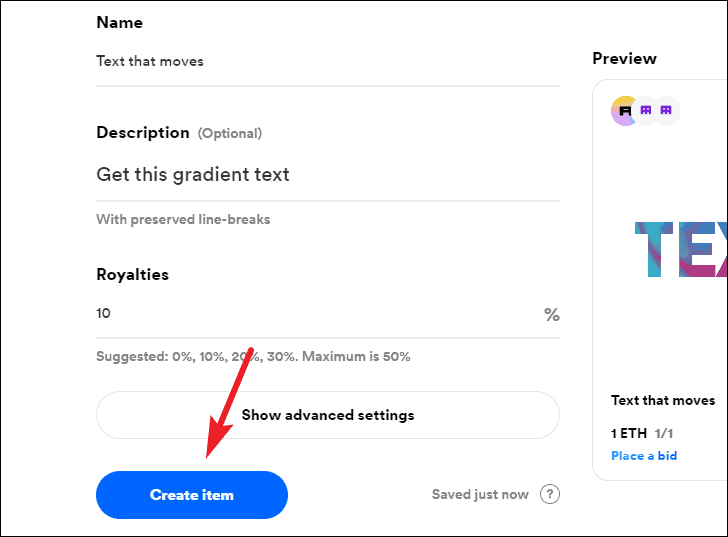Click the Preview heading
The width and height of the screenshot is (728, 537).
624,58
